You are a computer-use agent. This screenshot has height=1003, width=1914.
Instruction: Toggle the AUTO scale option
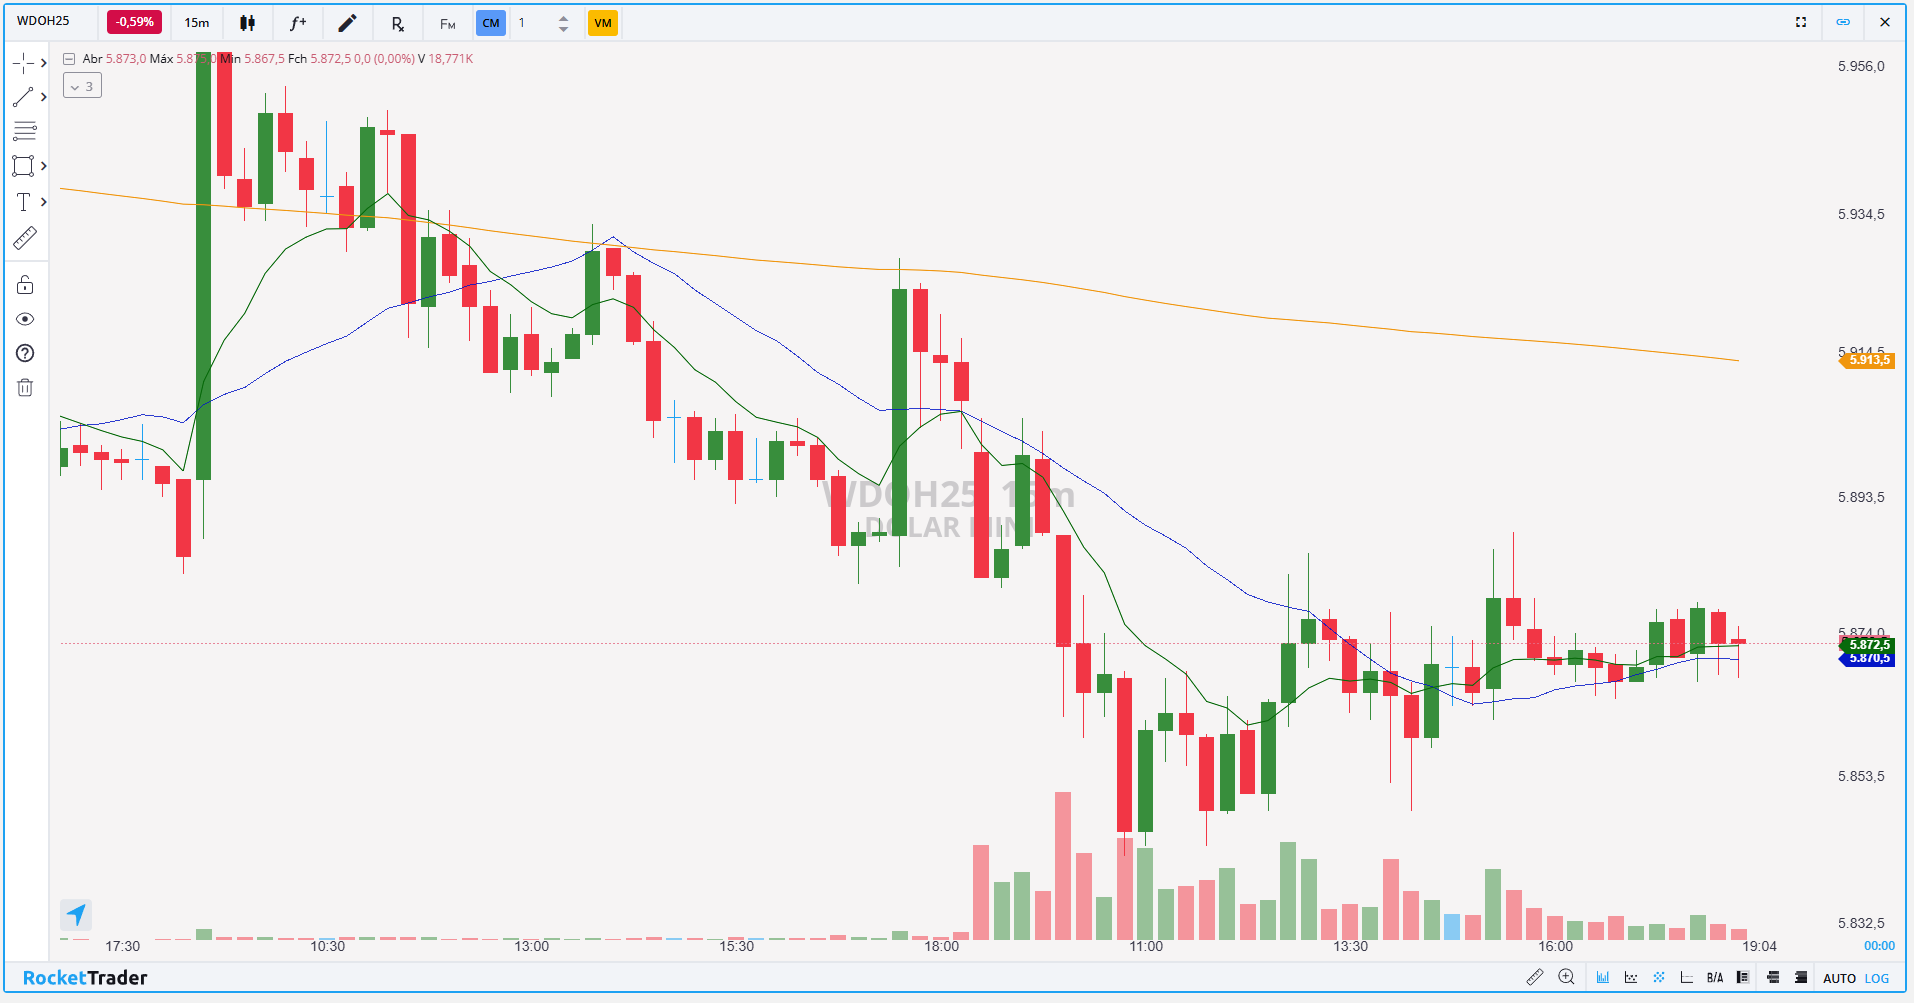(x=1839, y=978)
